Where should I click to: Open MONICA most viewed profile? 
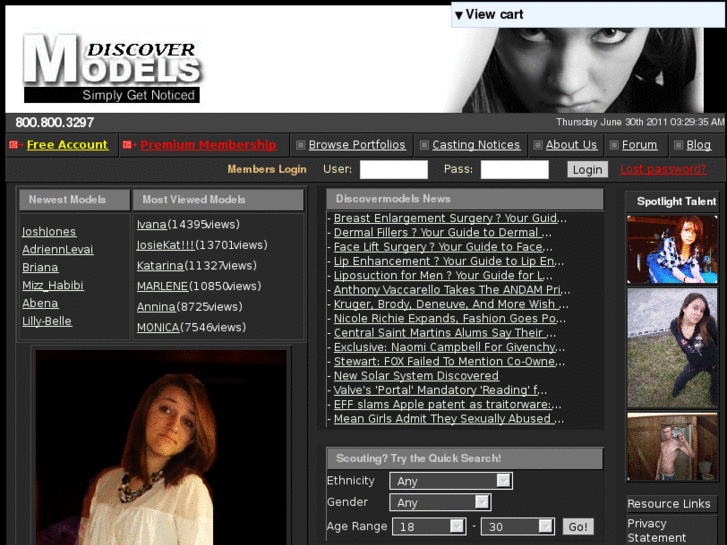[158, 327]
